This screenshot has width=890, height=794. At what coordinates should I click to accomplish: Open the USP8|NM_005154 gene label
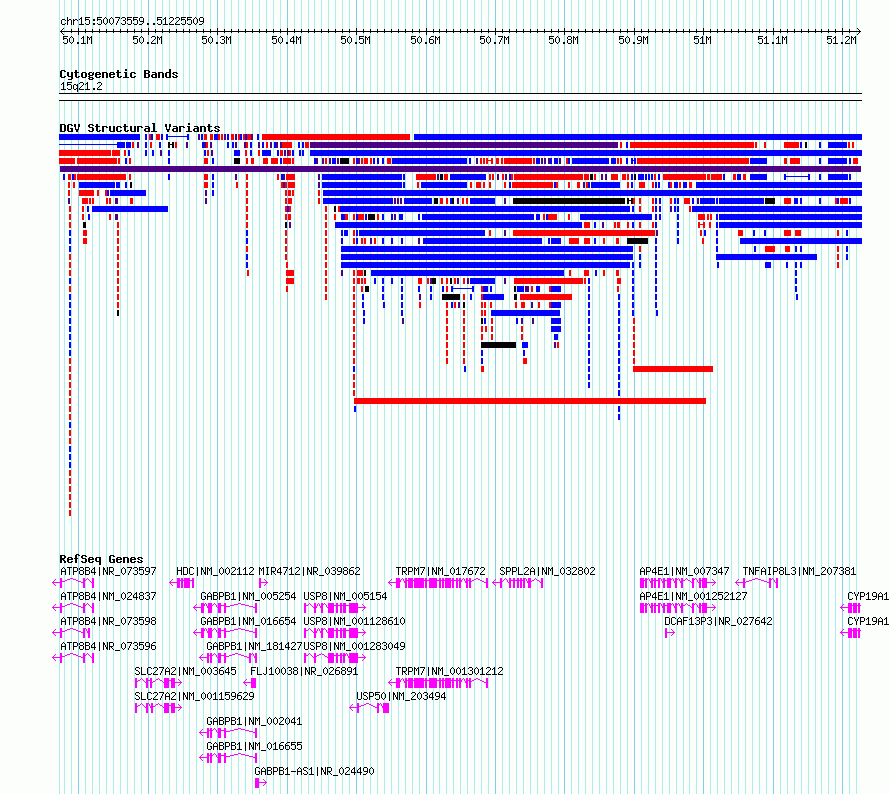(x=345, y=596)
